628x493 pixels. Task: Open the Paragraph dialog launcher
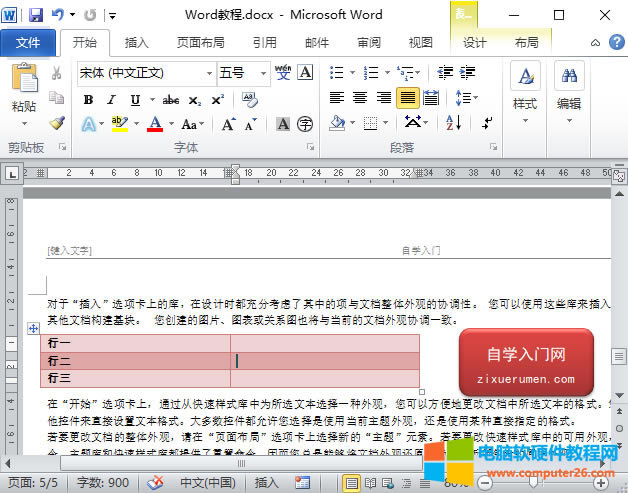click(x=493, y=147)
